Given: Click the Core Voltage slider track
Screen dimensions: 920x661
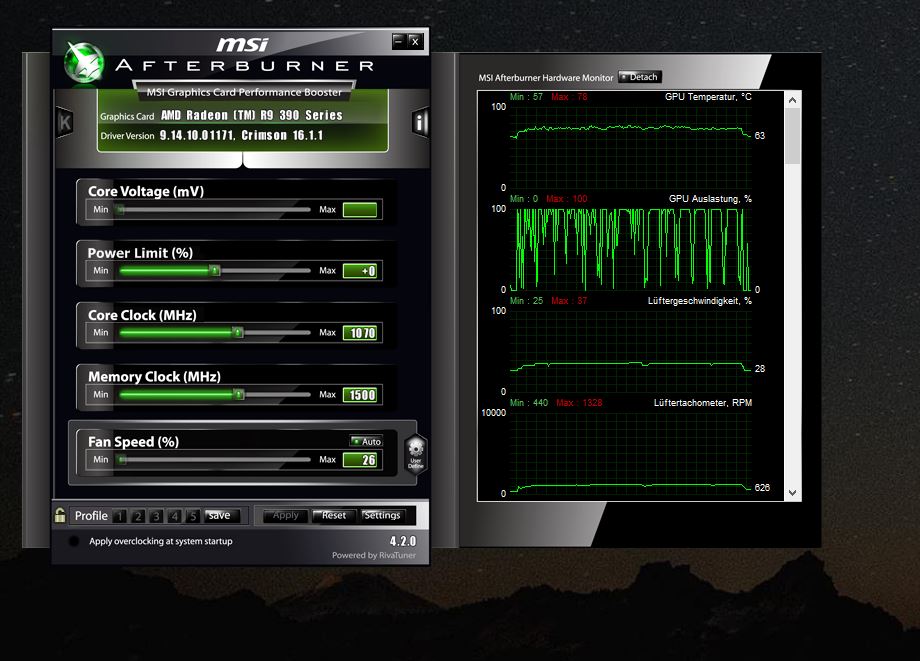Looking at the screenshot, I should tap(215, 209).
